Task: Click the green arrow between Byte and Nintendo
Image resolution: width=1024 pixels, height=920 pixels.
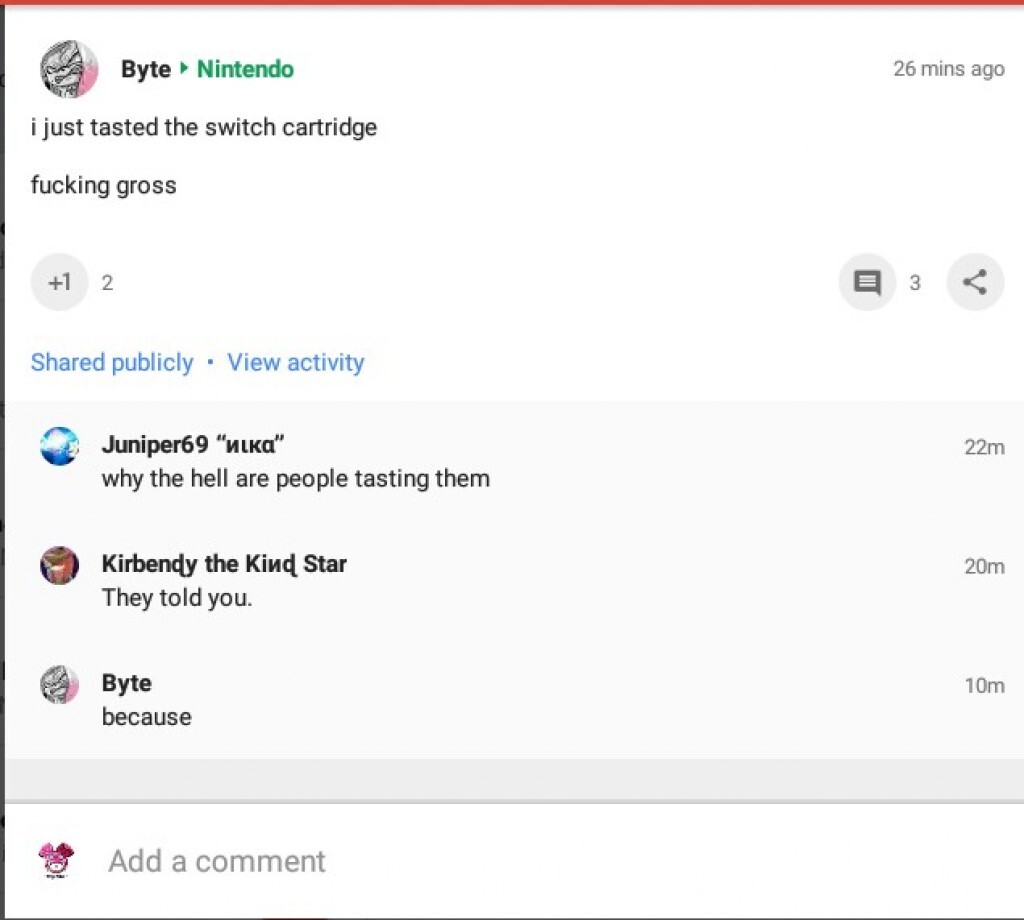Action: click(x=184, y=69)
